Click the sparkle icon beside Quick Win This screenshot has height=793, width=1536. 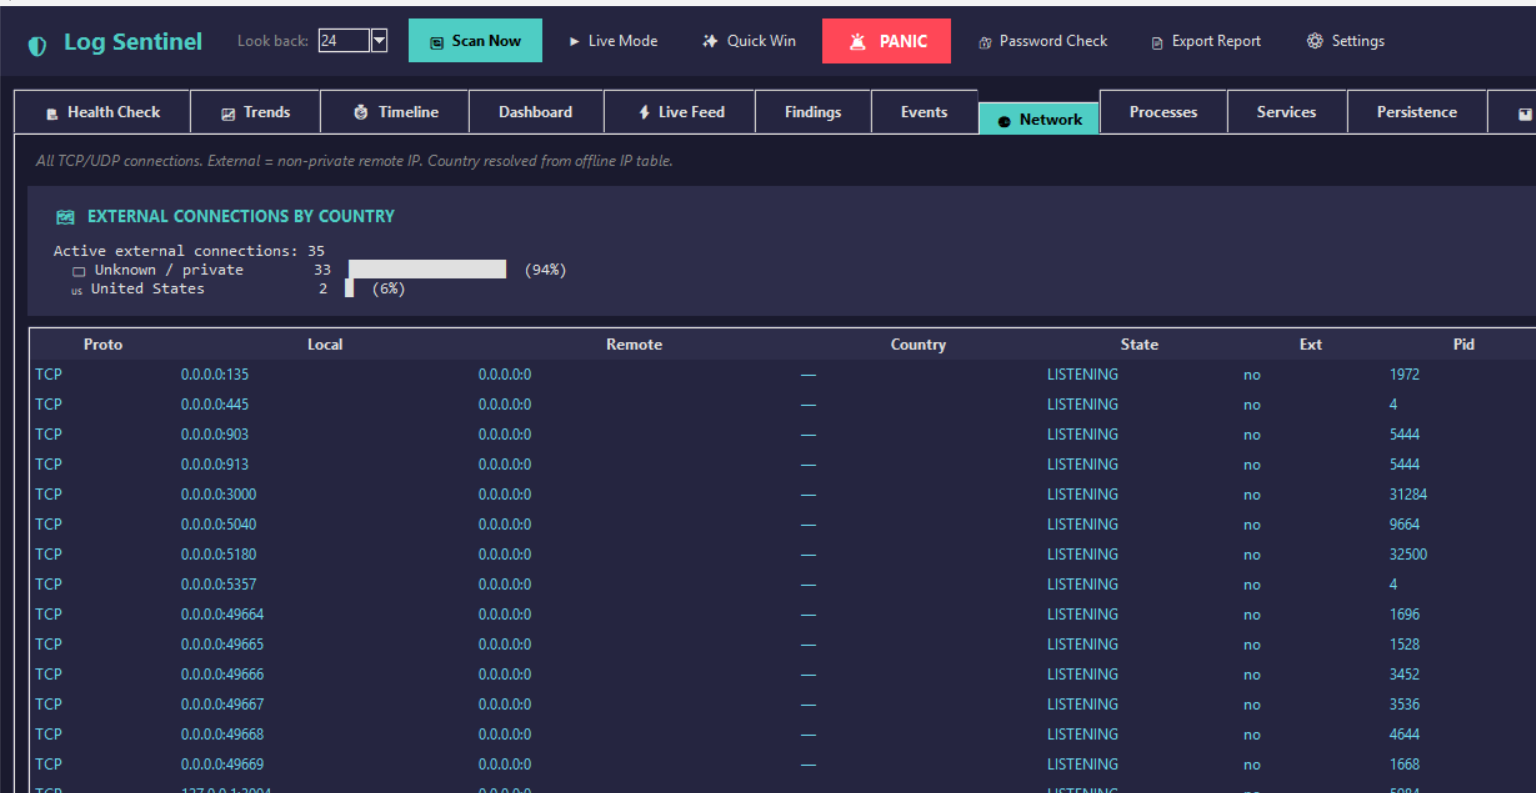click(710, 41)
